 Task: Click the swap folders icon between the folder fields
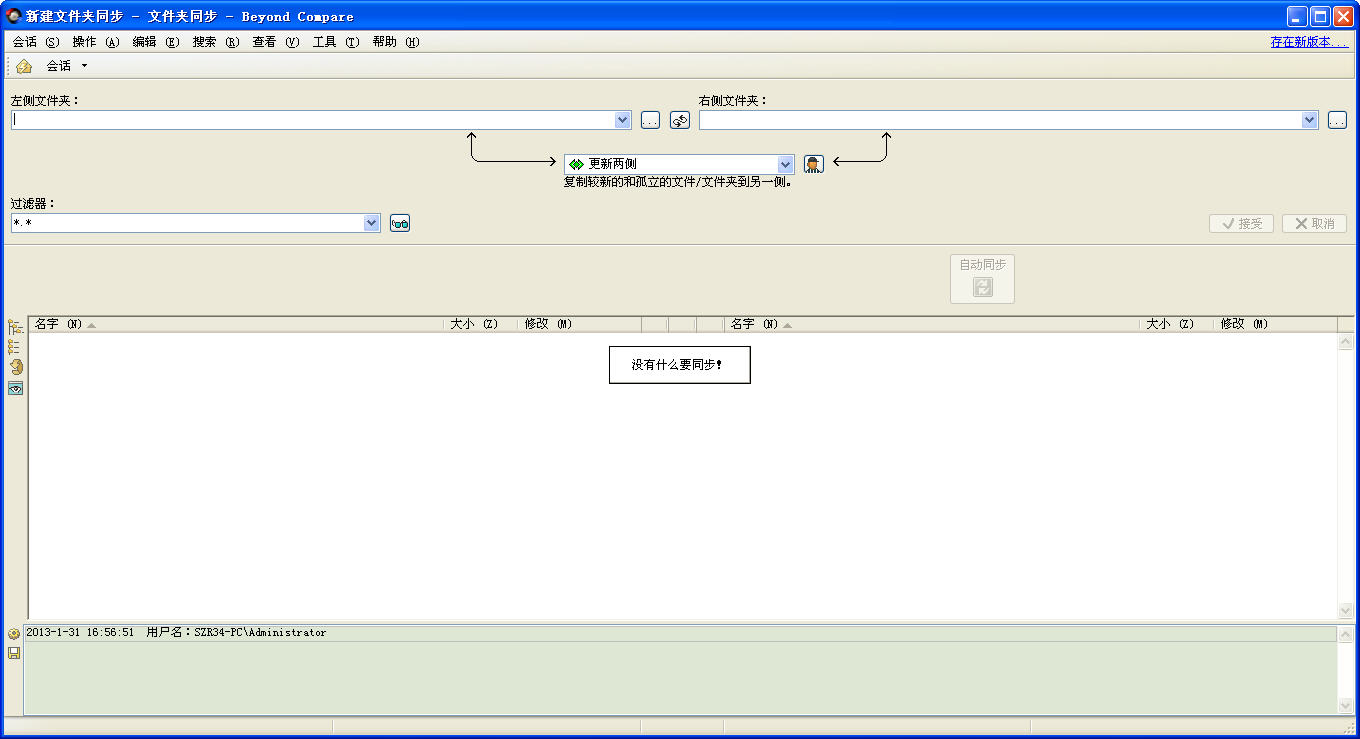click(x=680, y=120)
